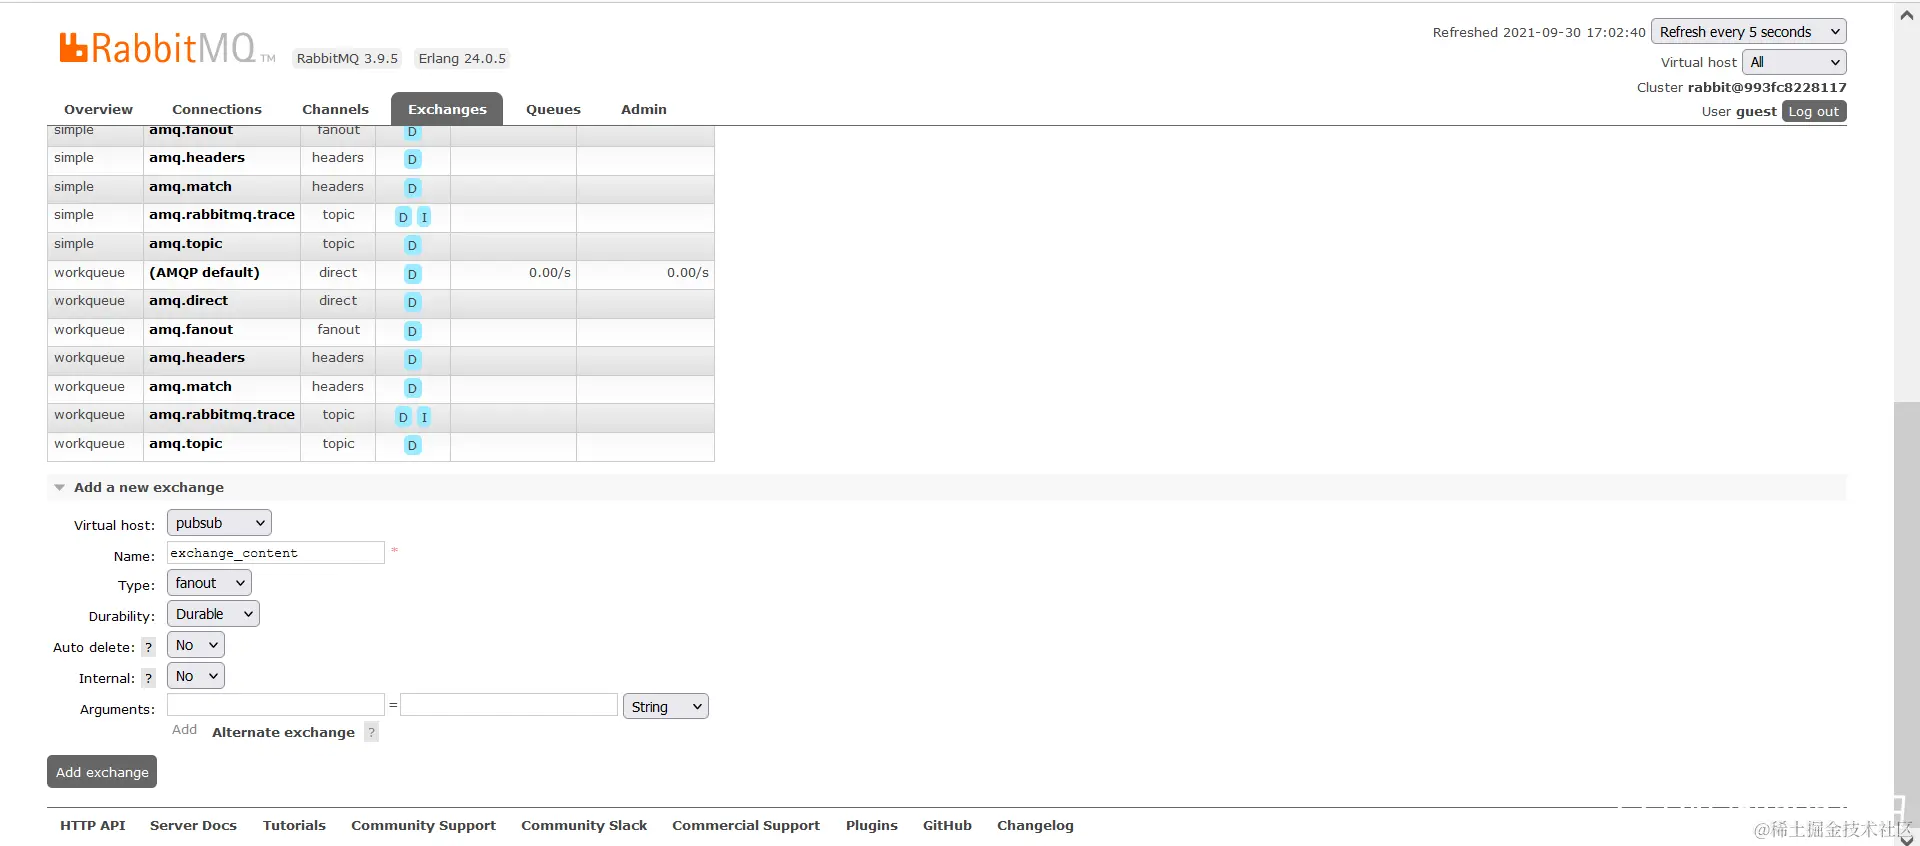
Task: Open the argument type String dropdown
Action: 665,707
